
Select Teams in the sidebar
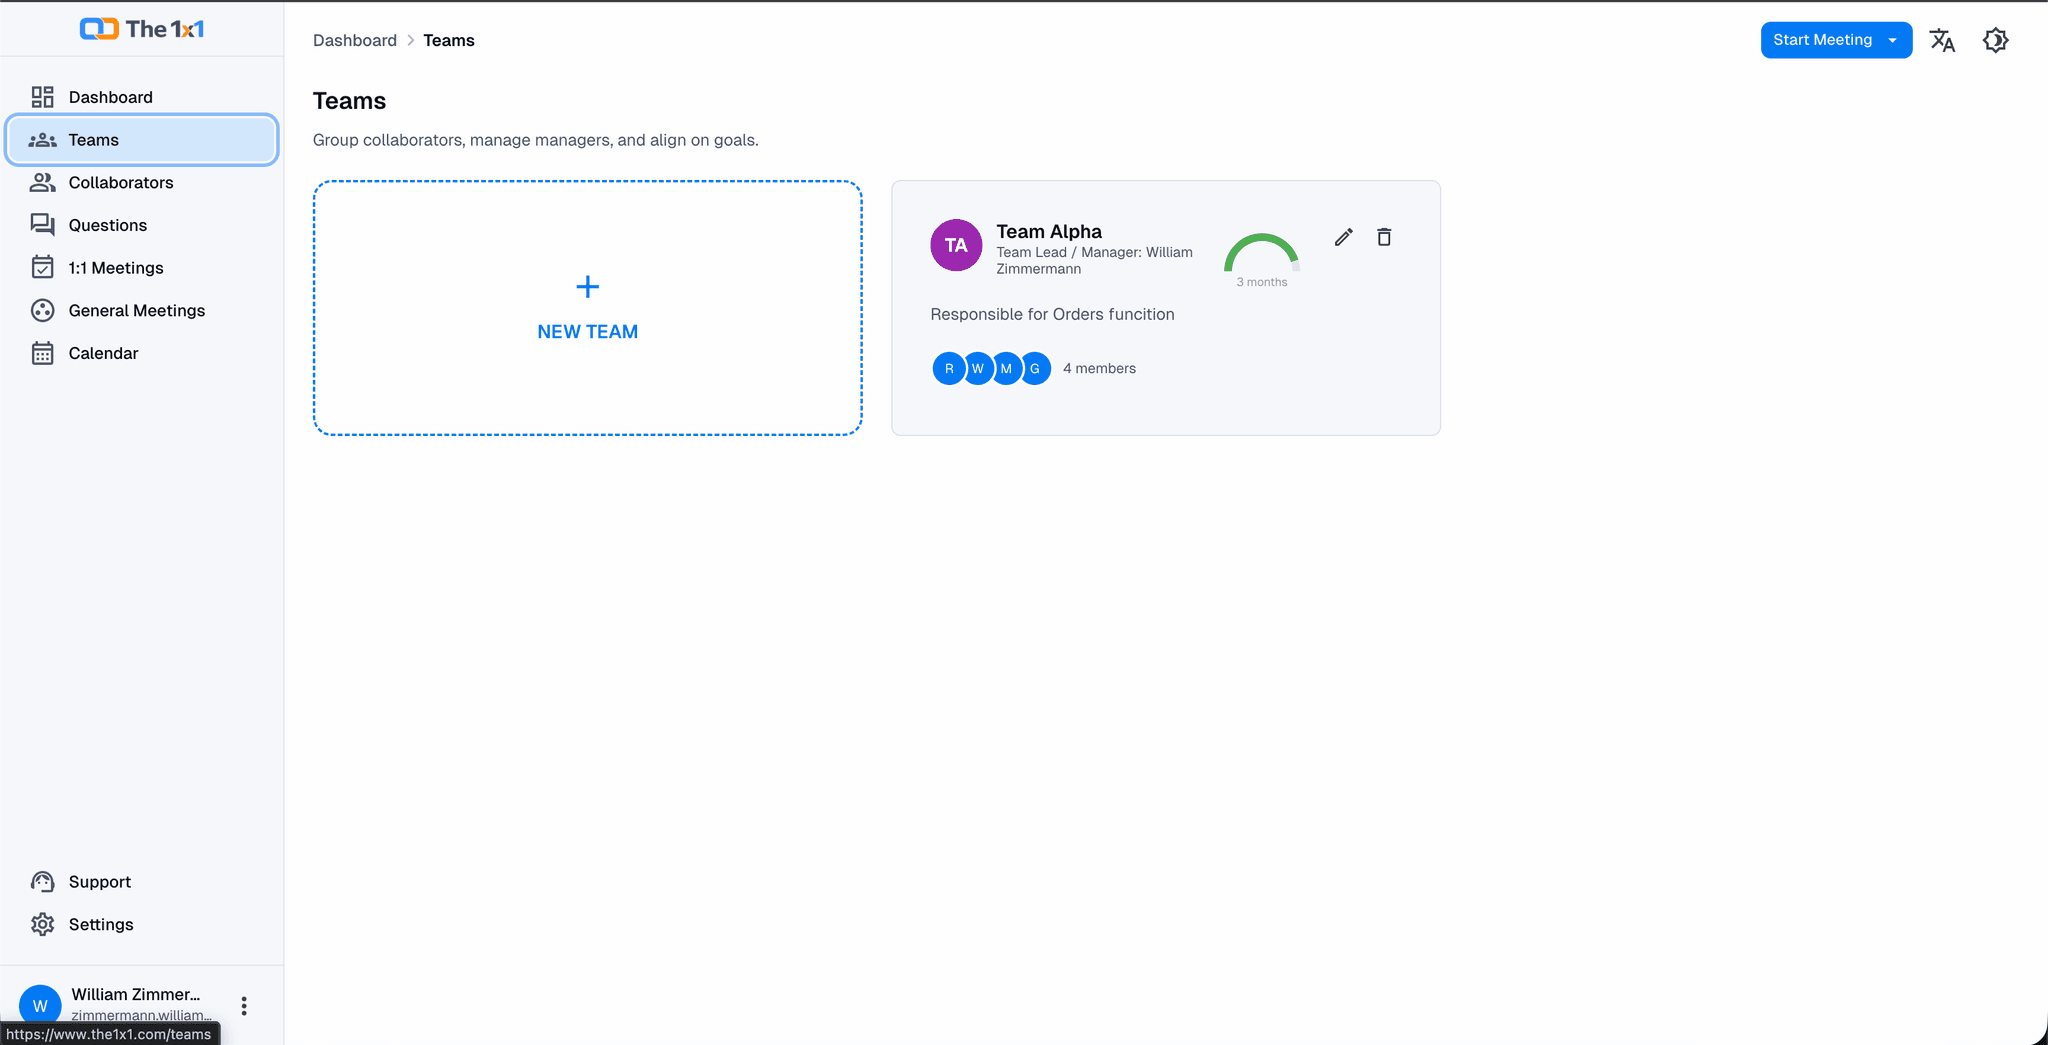click(x=94, y=139)
